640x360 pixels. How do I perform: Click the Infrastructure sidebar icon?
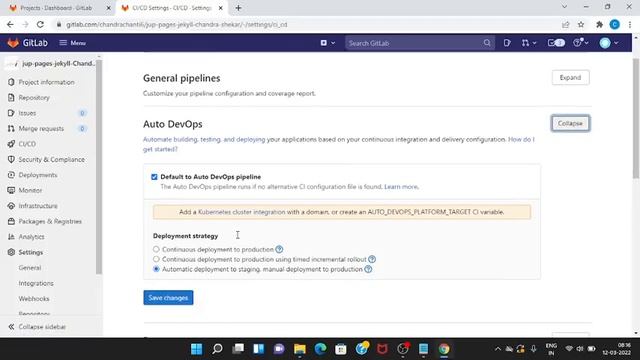click(x=11, y=206)
